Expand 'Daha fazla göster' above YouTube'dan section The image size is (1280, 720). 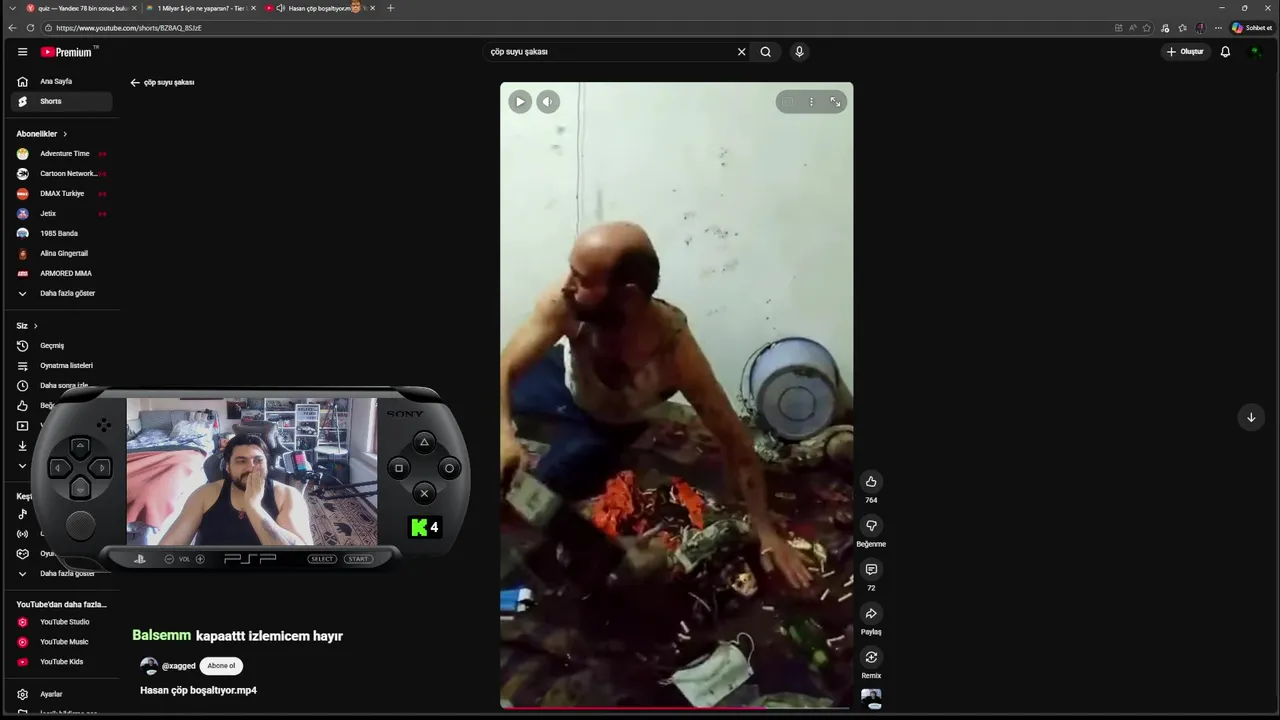click(62, 574)
